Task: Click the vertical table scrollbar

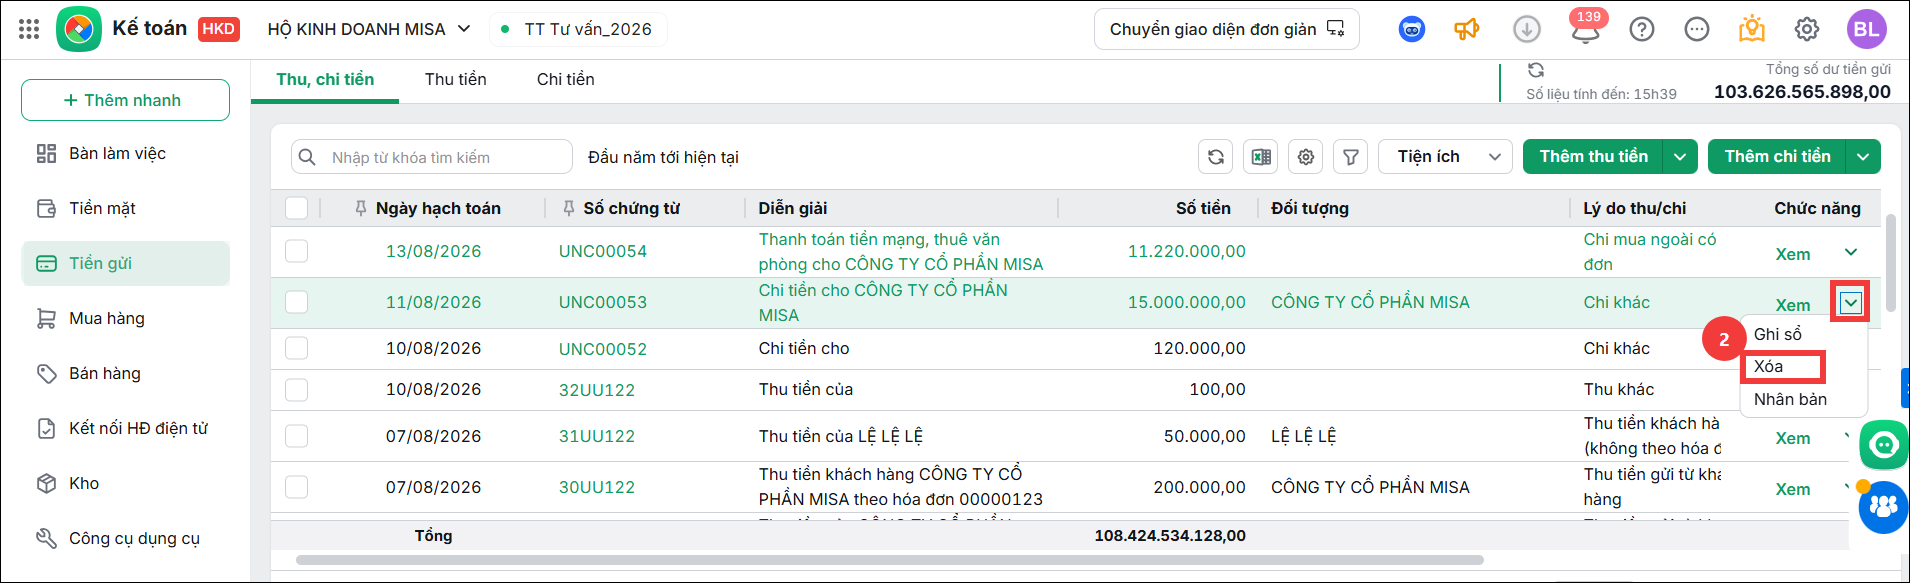Action: pos(1890,262)
